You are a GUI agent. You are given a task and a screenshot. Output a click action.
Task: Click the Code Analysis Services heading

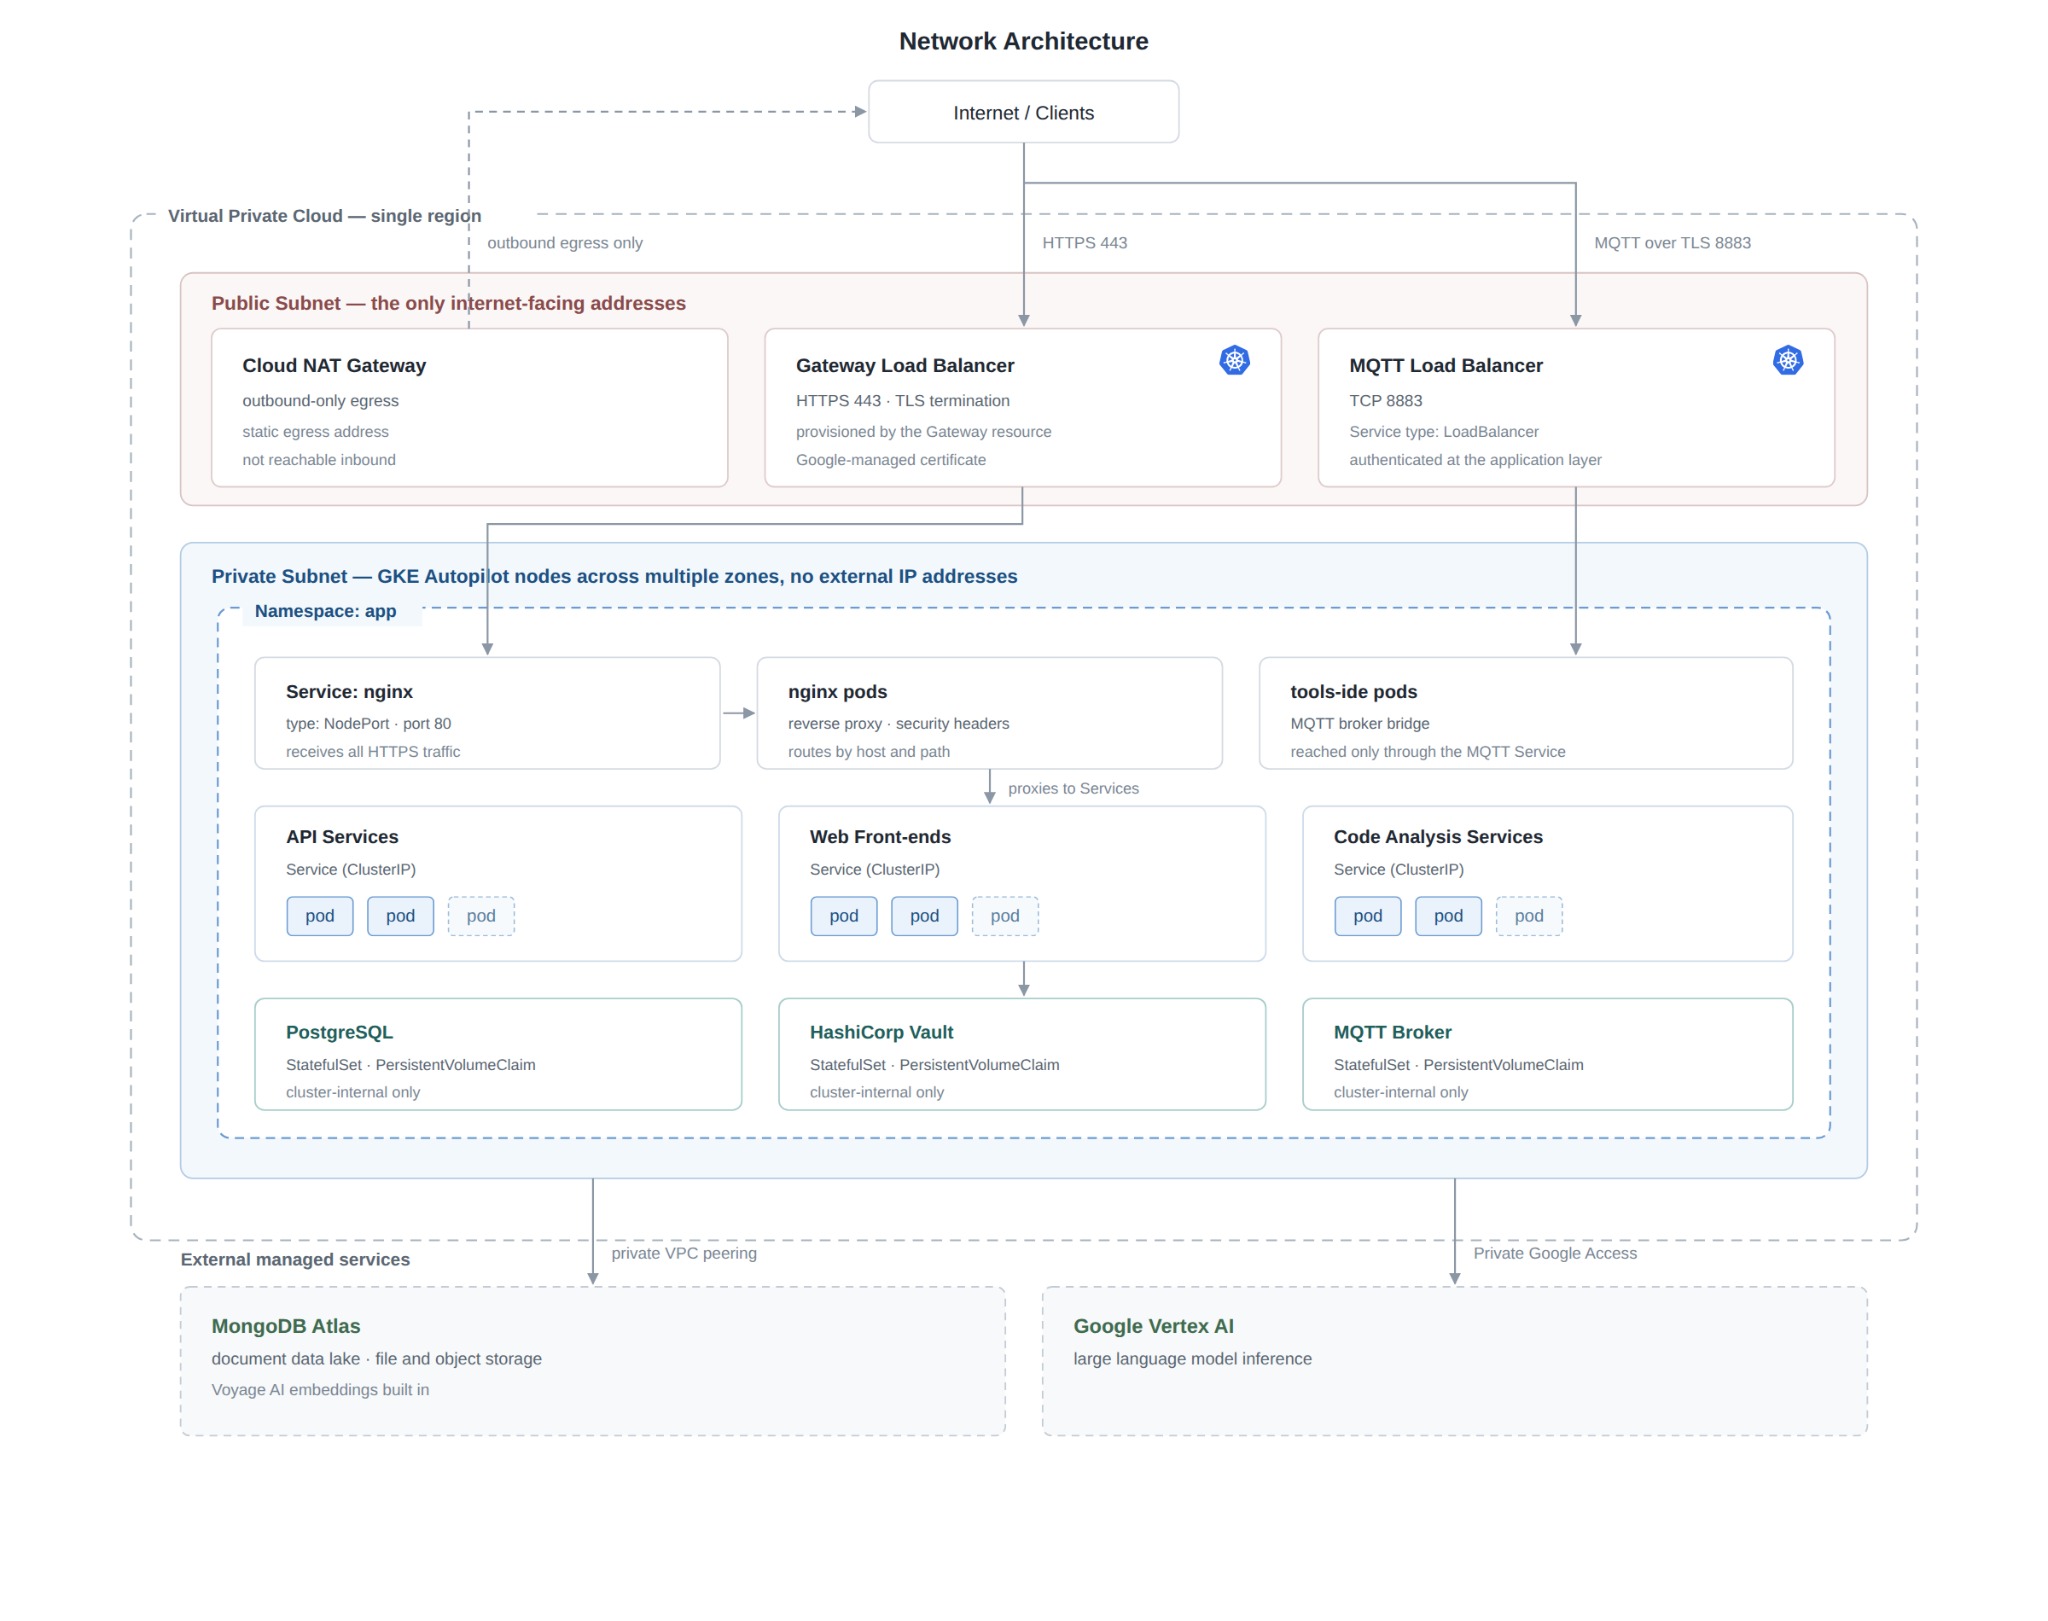(x=1437, y=837)
